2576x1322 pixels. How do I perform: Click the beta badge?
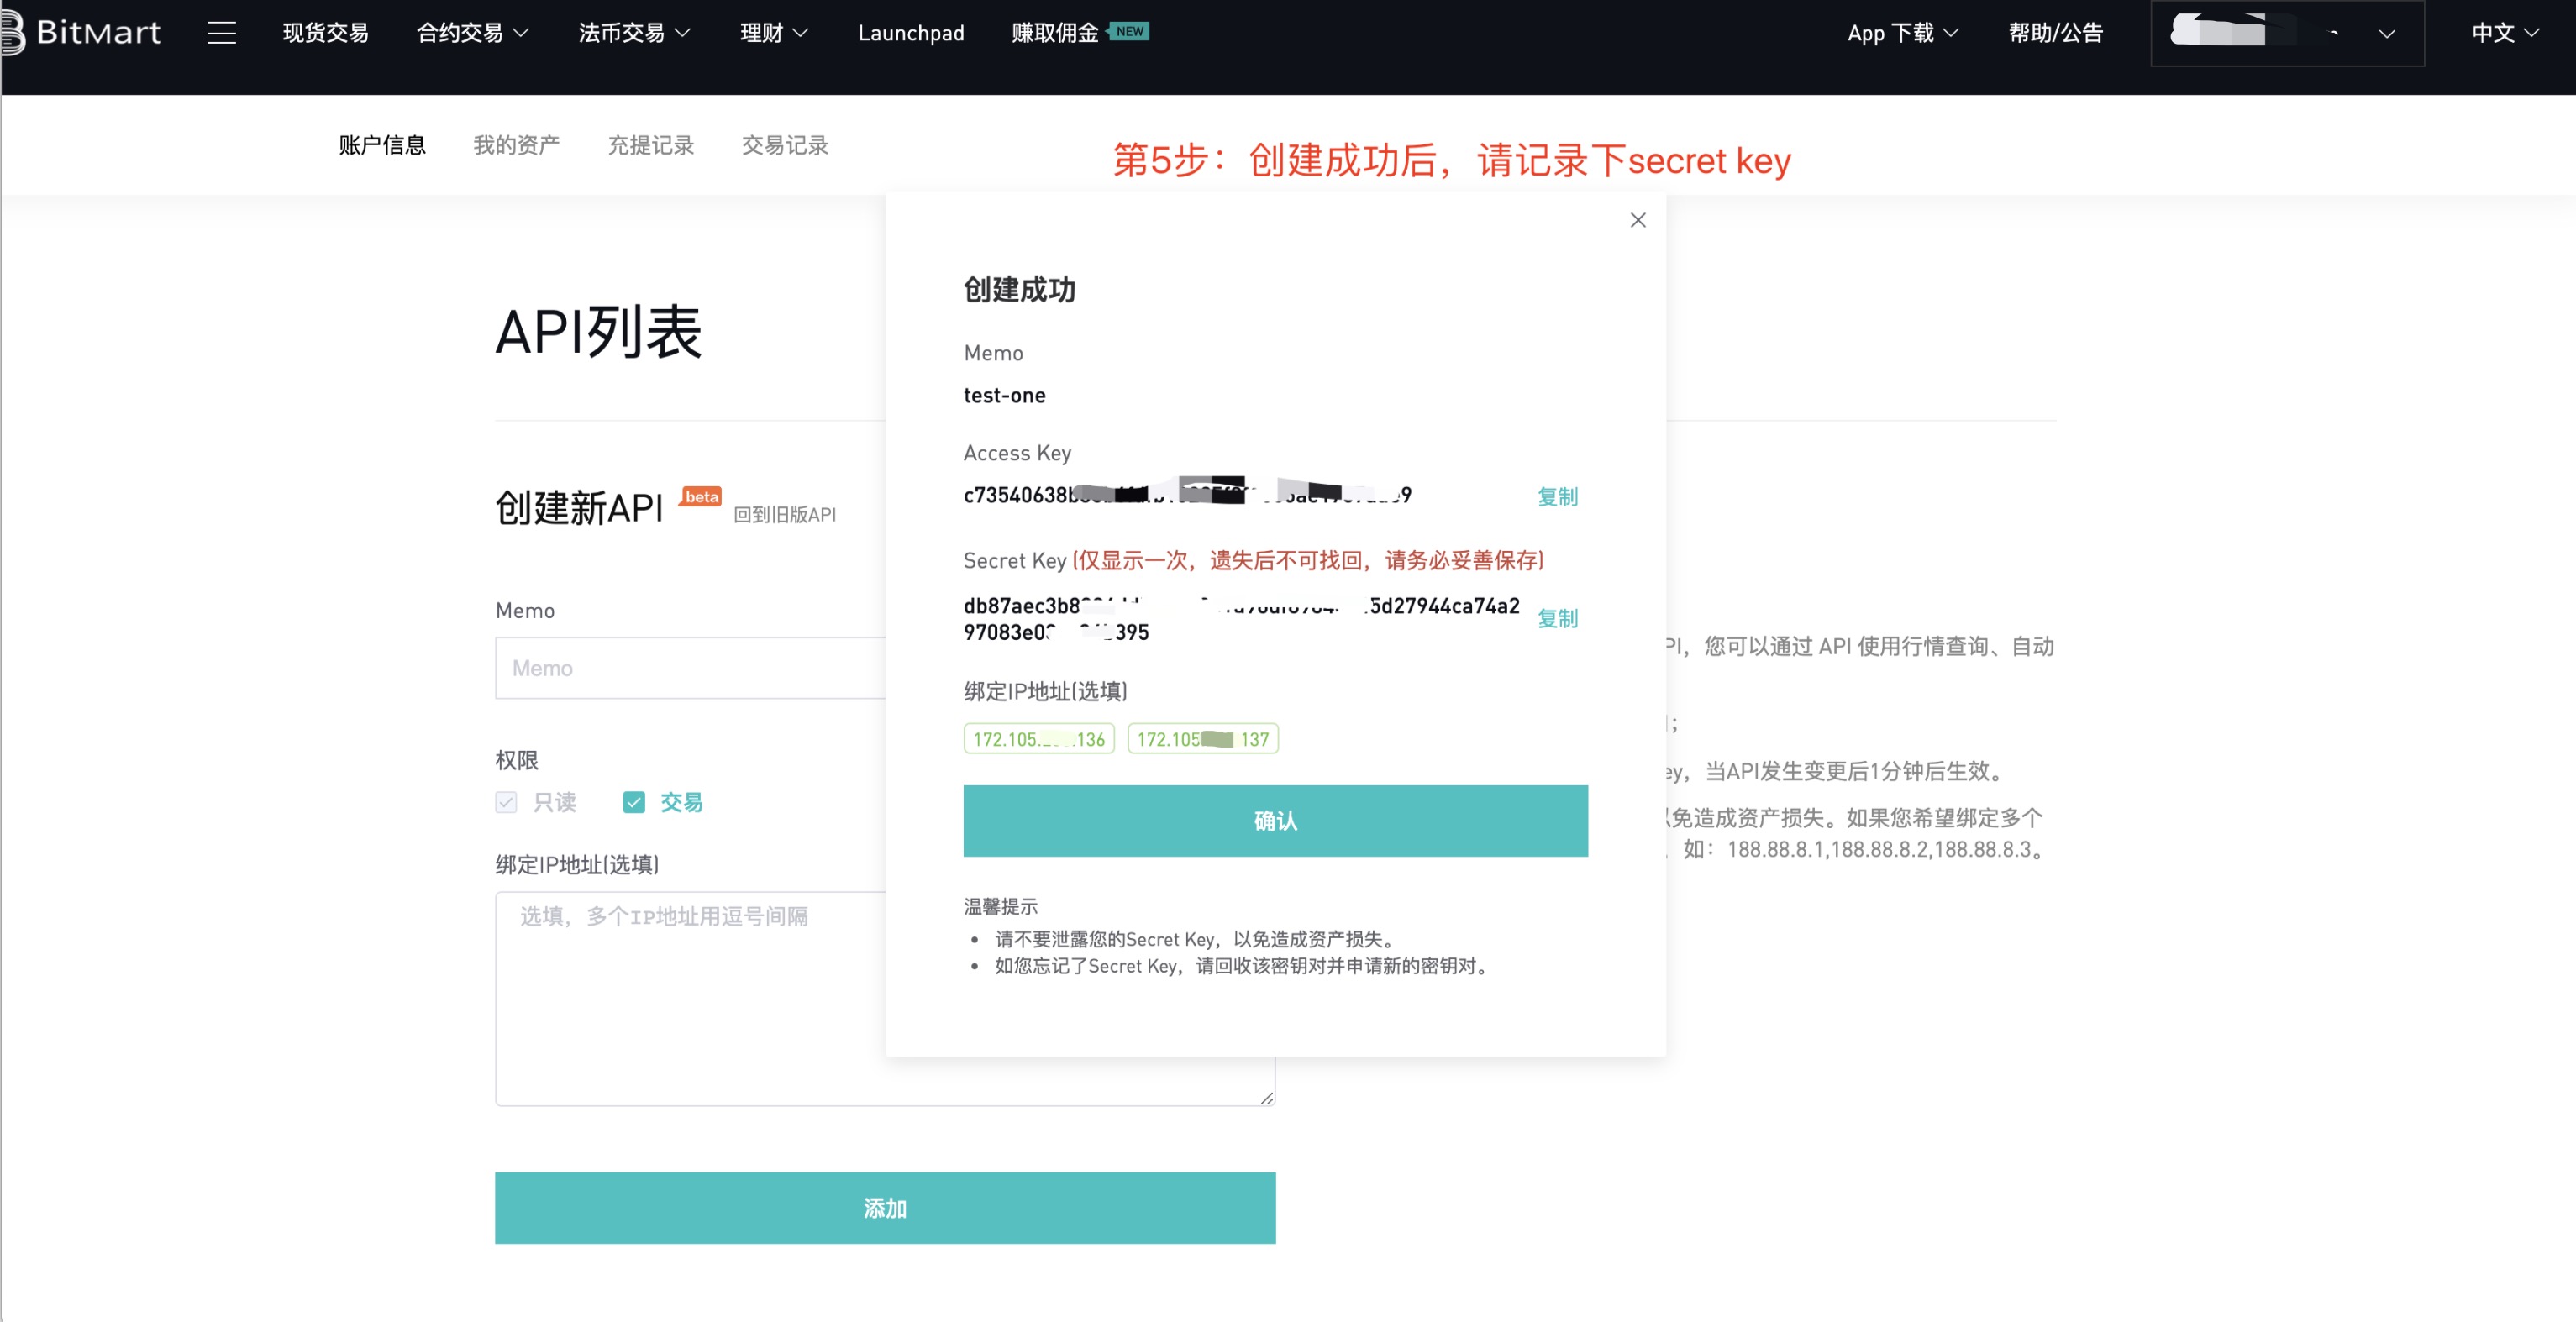(x=701, y=497)
